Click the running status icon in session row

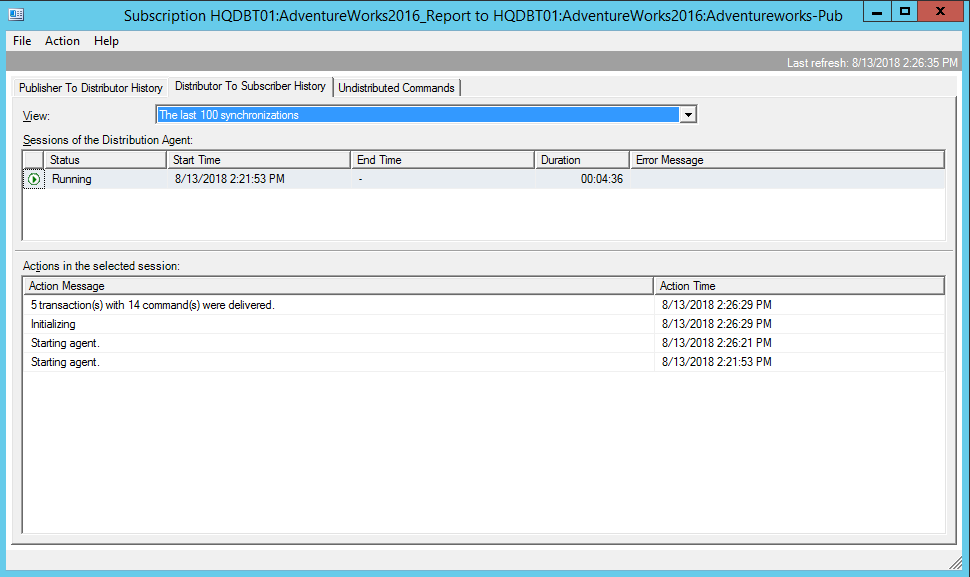[34, 179]
